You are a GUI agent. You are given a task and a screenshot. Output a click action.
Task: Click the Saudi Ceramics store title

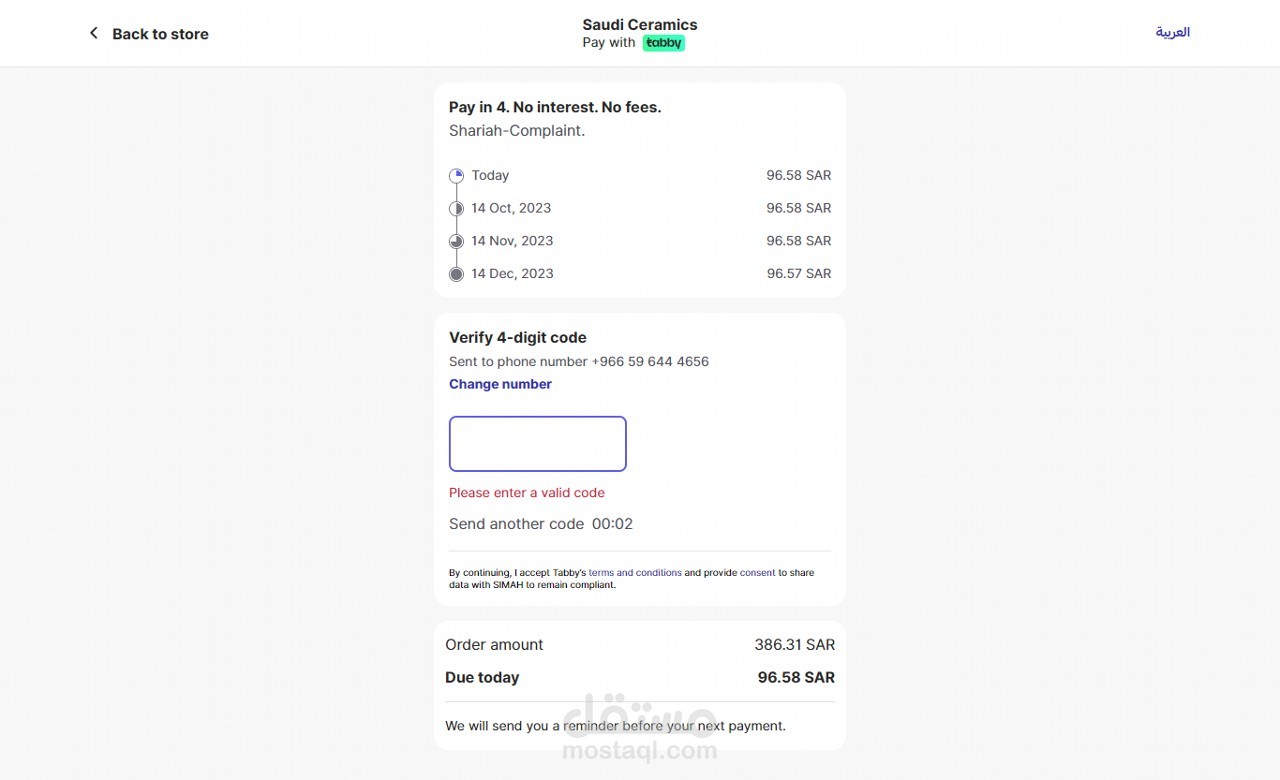tap(640, 24)
